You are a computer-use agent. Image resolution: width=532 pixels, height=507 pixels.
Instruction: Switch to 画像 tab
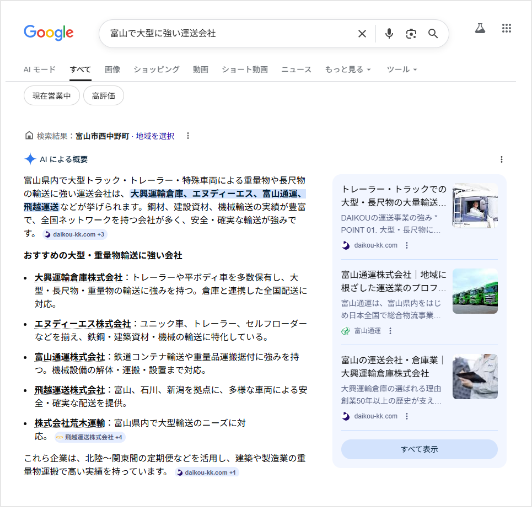click(x=112, y=70)
